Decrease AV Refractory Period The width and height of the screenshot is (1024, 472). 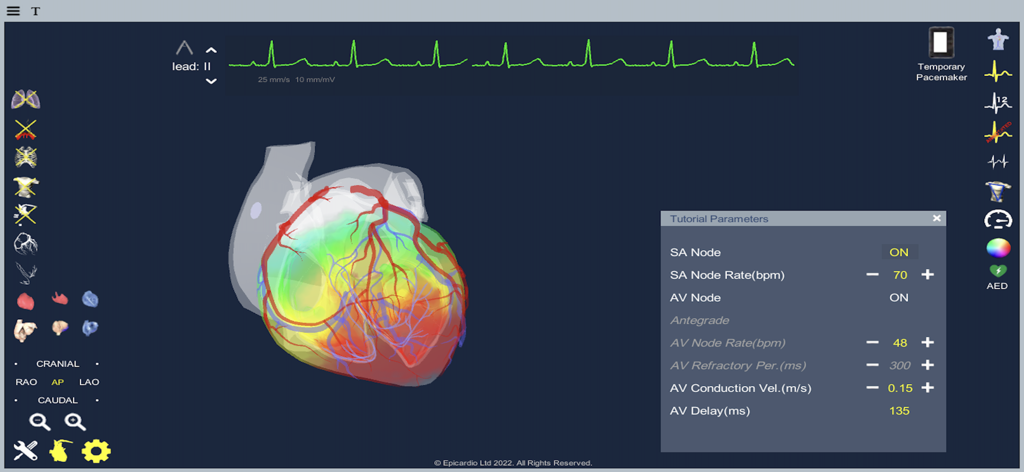point(872,366)
